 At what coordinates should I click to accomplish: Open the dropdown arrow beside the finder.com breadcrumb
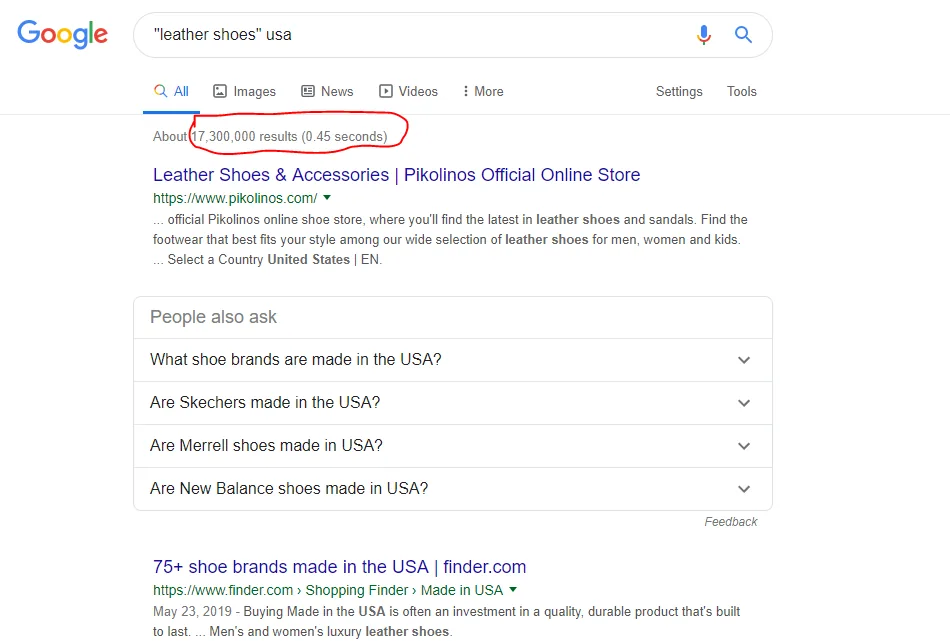513,589
